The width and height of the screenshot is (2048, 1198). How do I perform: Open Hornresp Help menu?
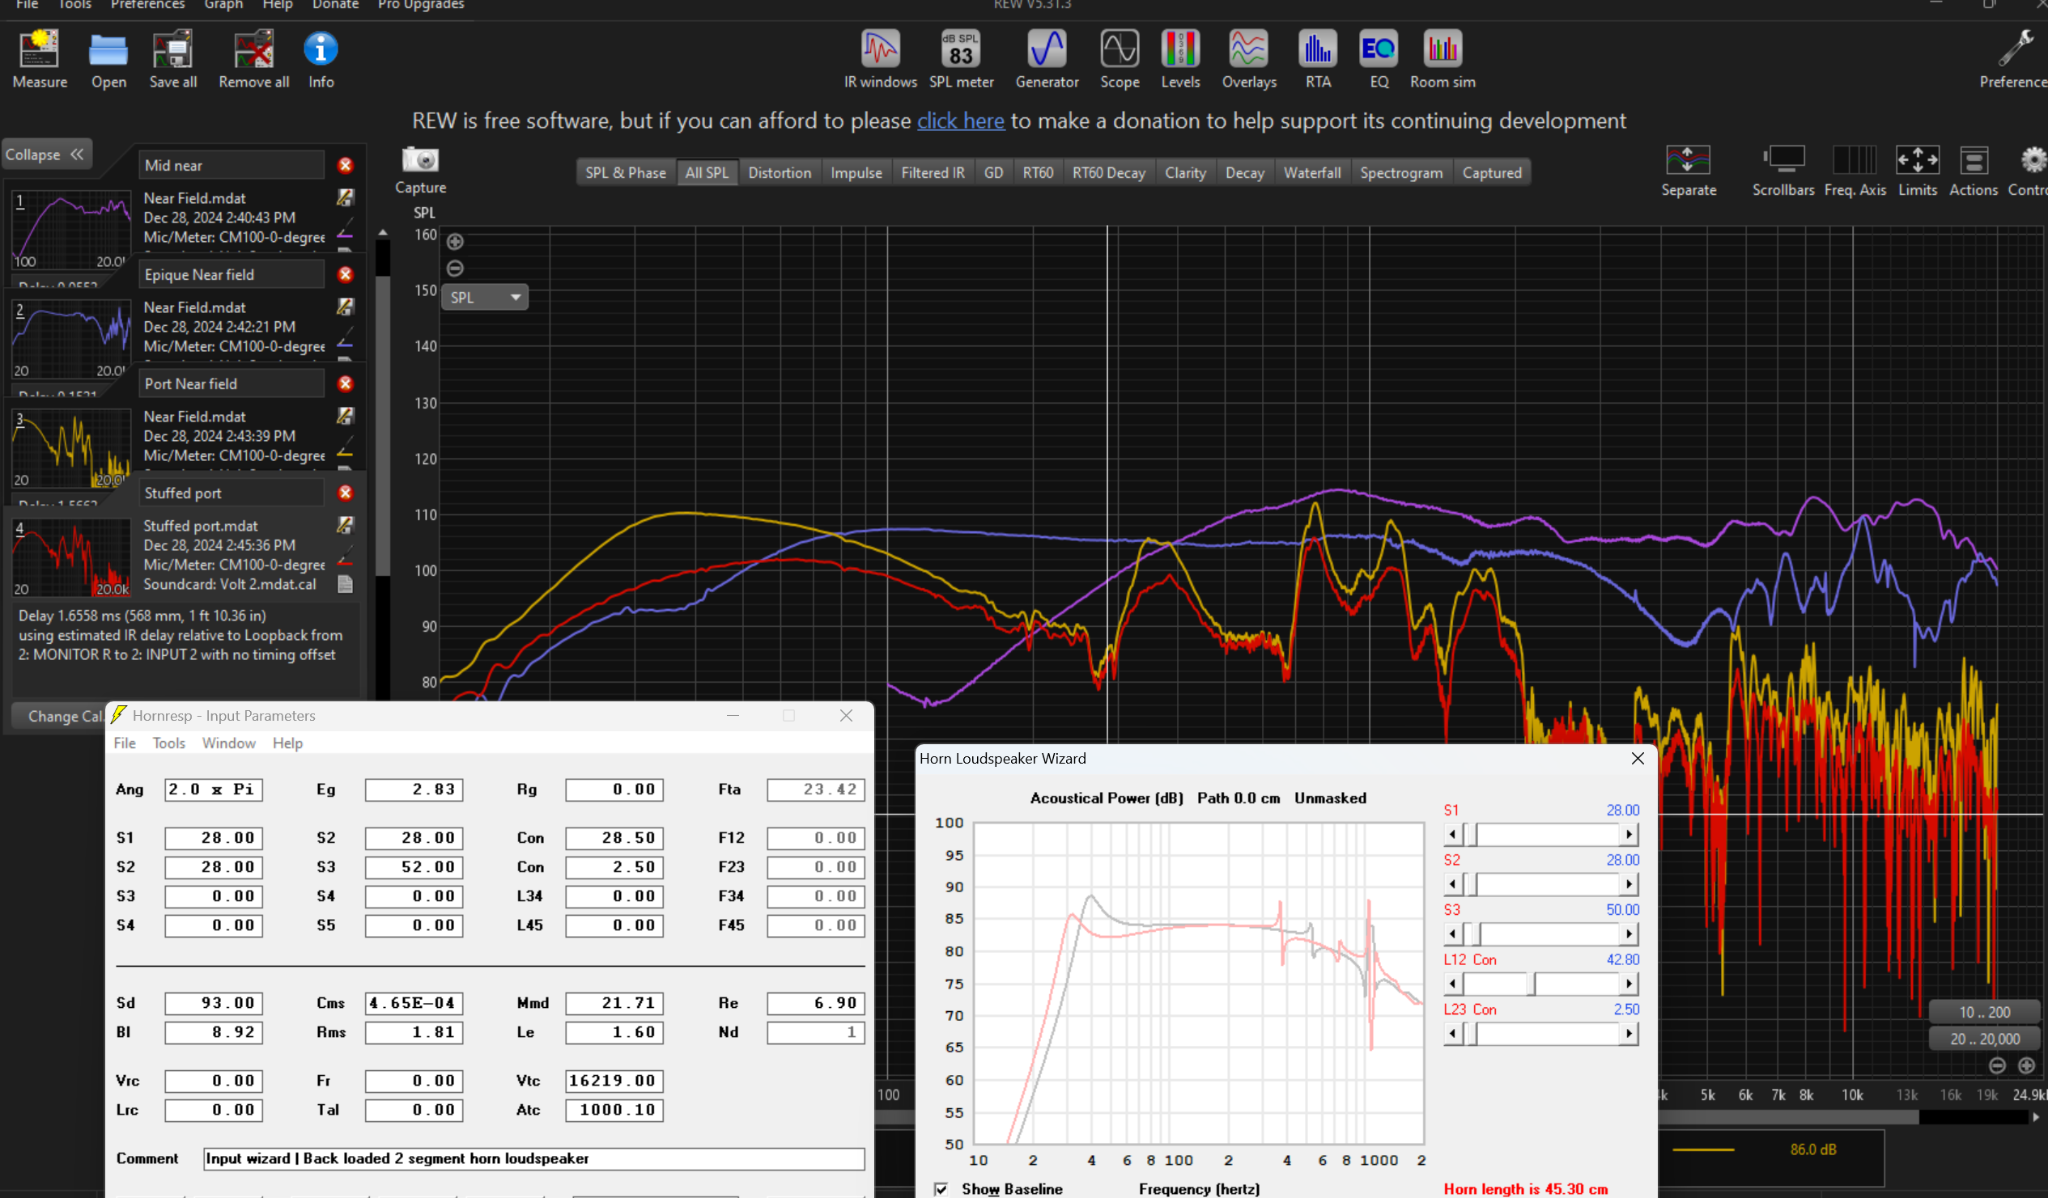(x=287, y=743)
